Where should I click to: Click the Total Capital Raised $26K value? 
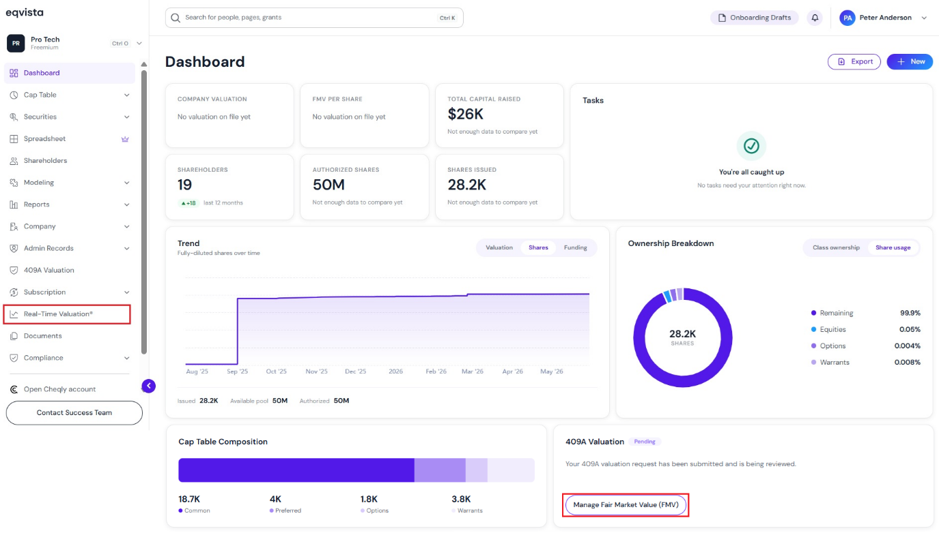[465, 114]
